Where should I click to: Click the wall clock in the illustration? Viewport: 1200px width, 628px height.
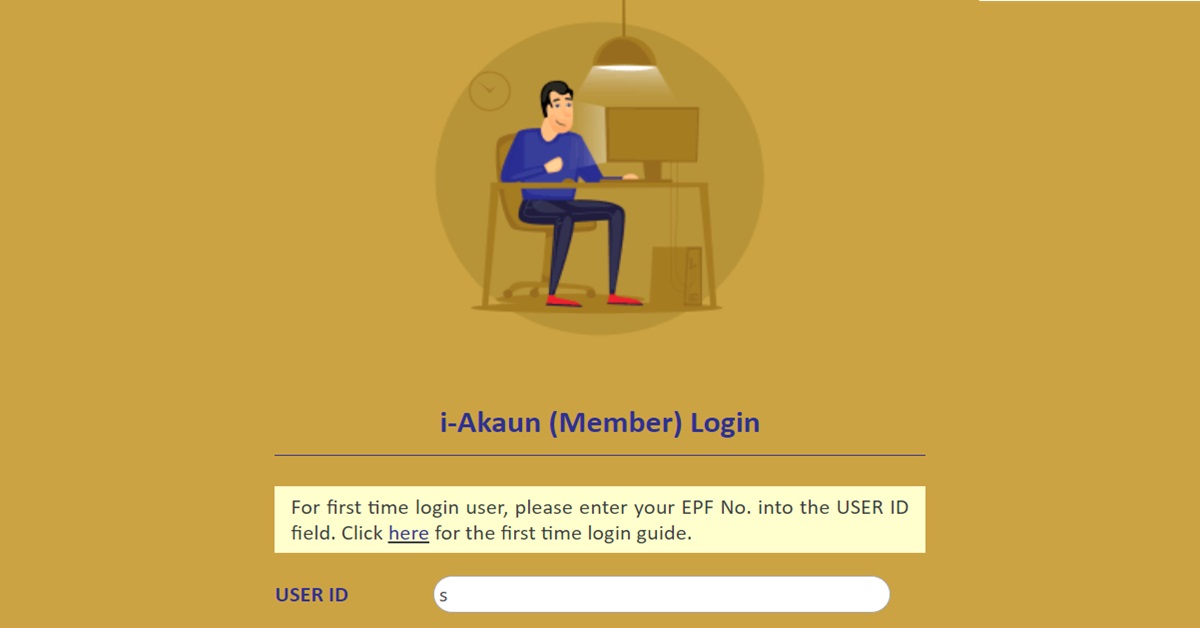(489, 91)
